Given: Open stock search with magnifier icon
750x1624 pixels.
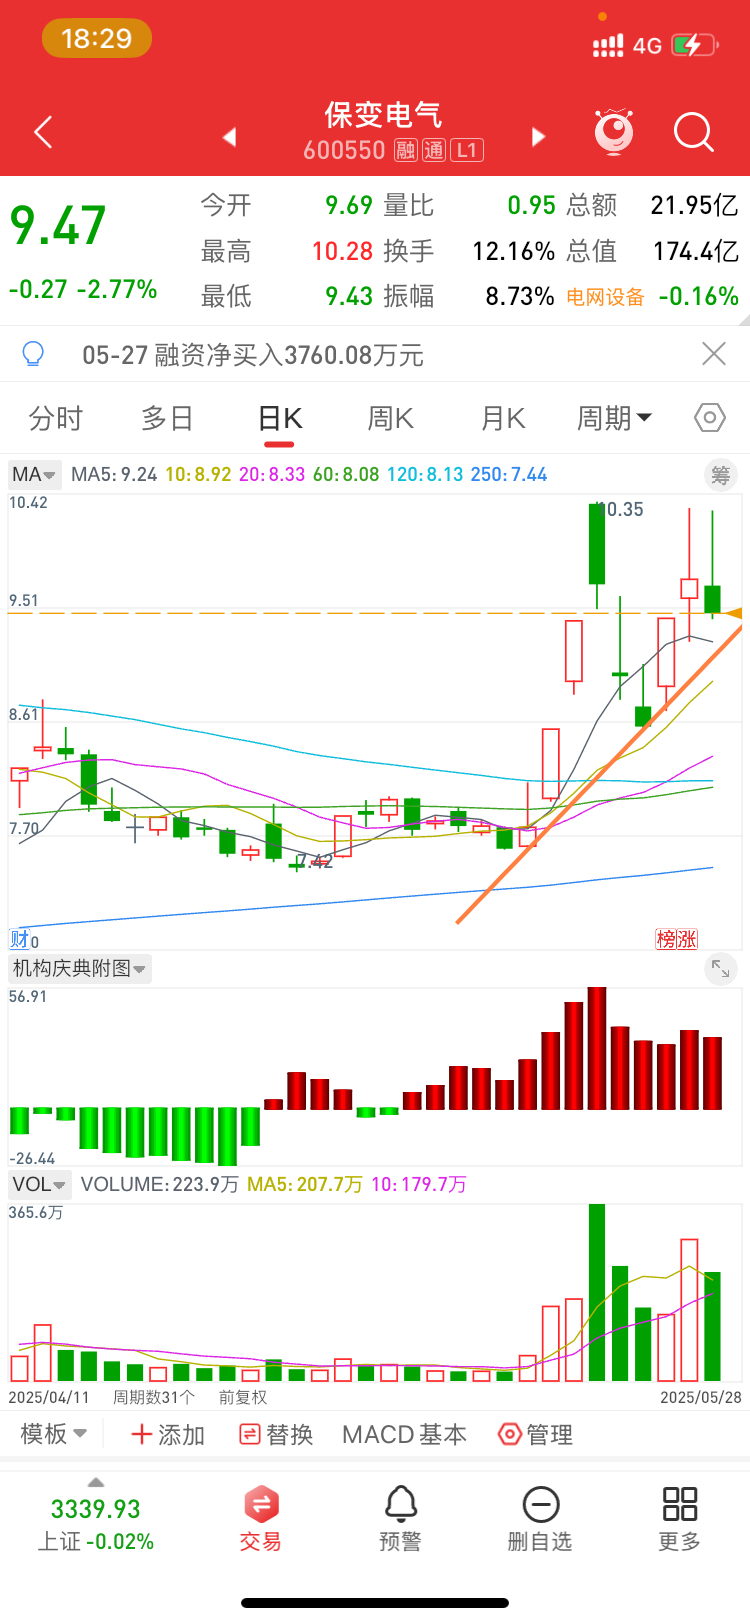Looking at the screenshot, I should coord(693,132).
